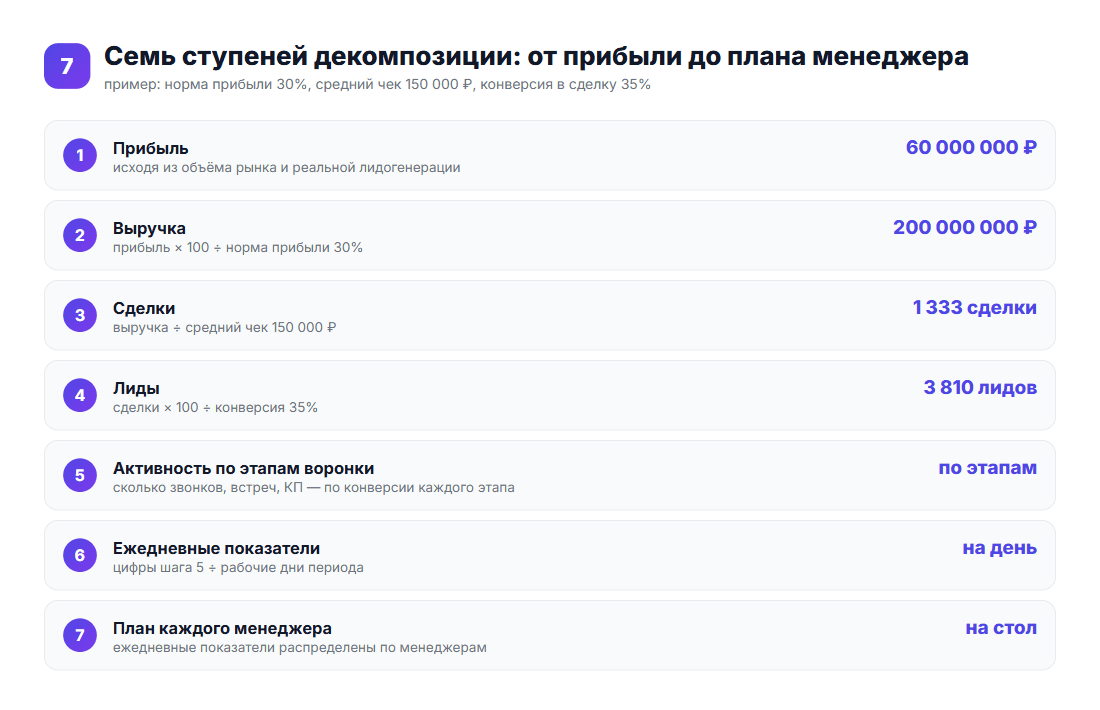The height and width of the screenshot is (710, 1100).
Task: Click the step 3 circle for Сделки
Action: pyautogui.click(x=80, y=315)
